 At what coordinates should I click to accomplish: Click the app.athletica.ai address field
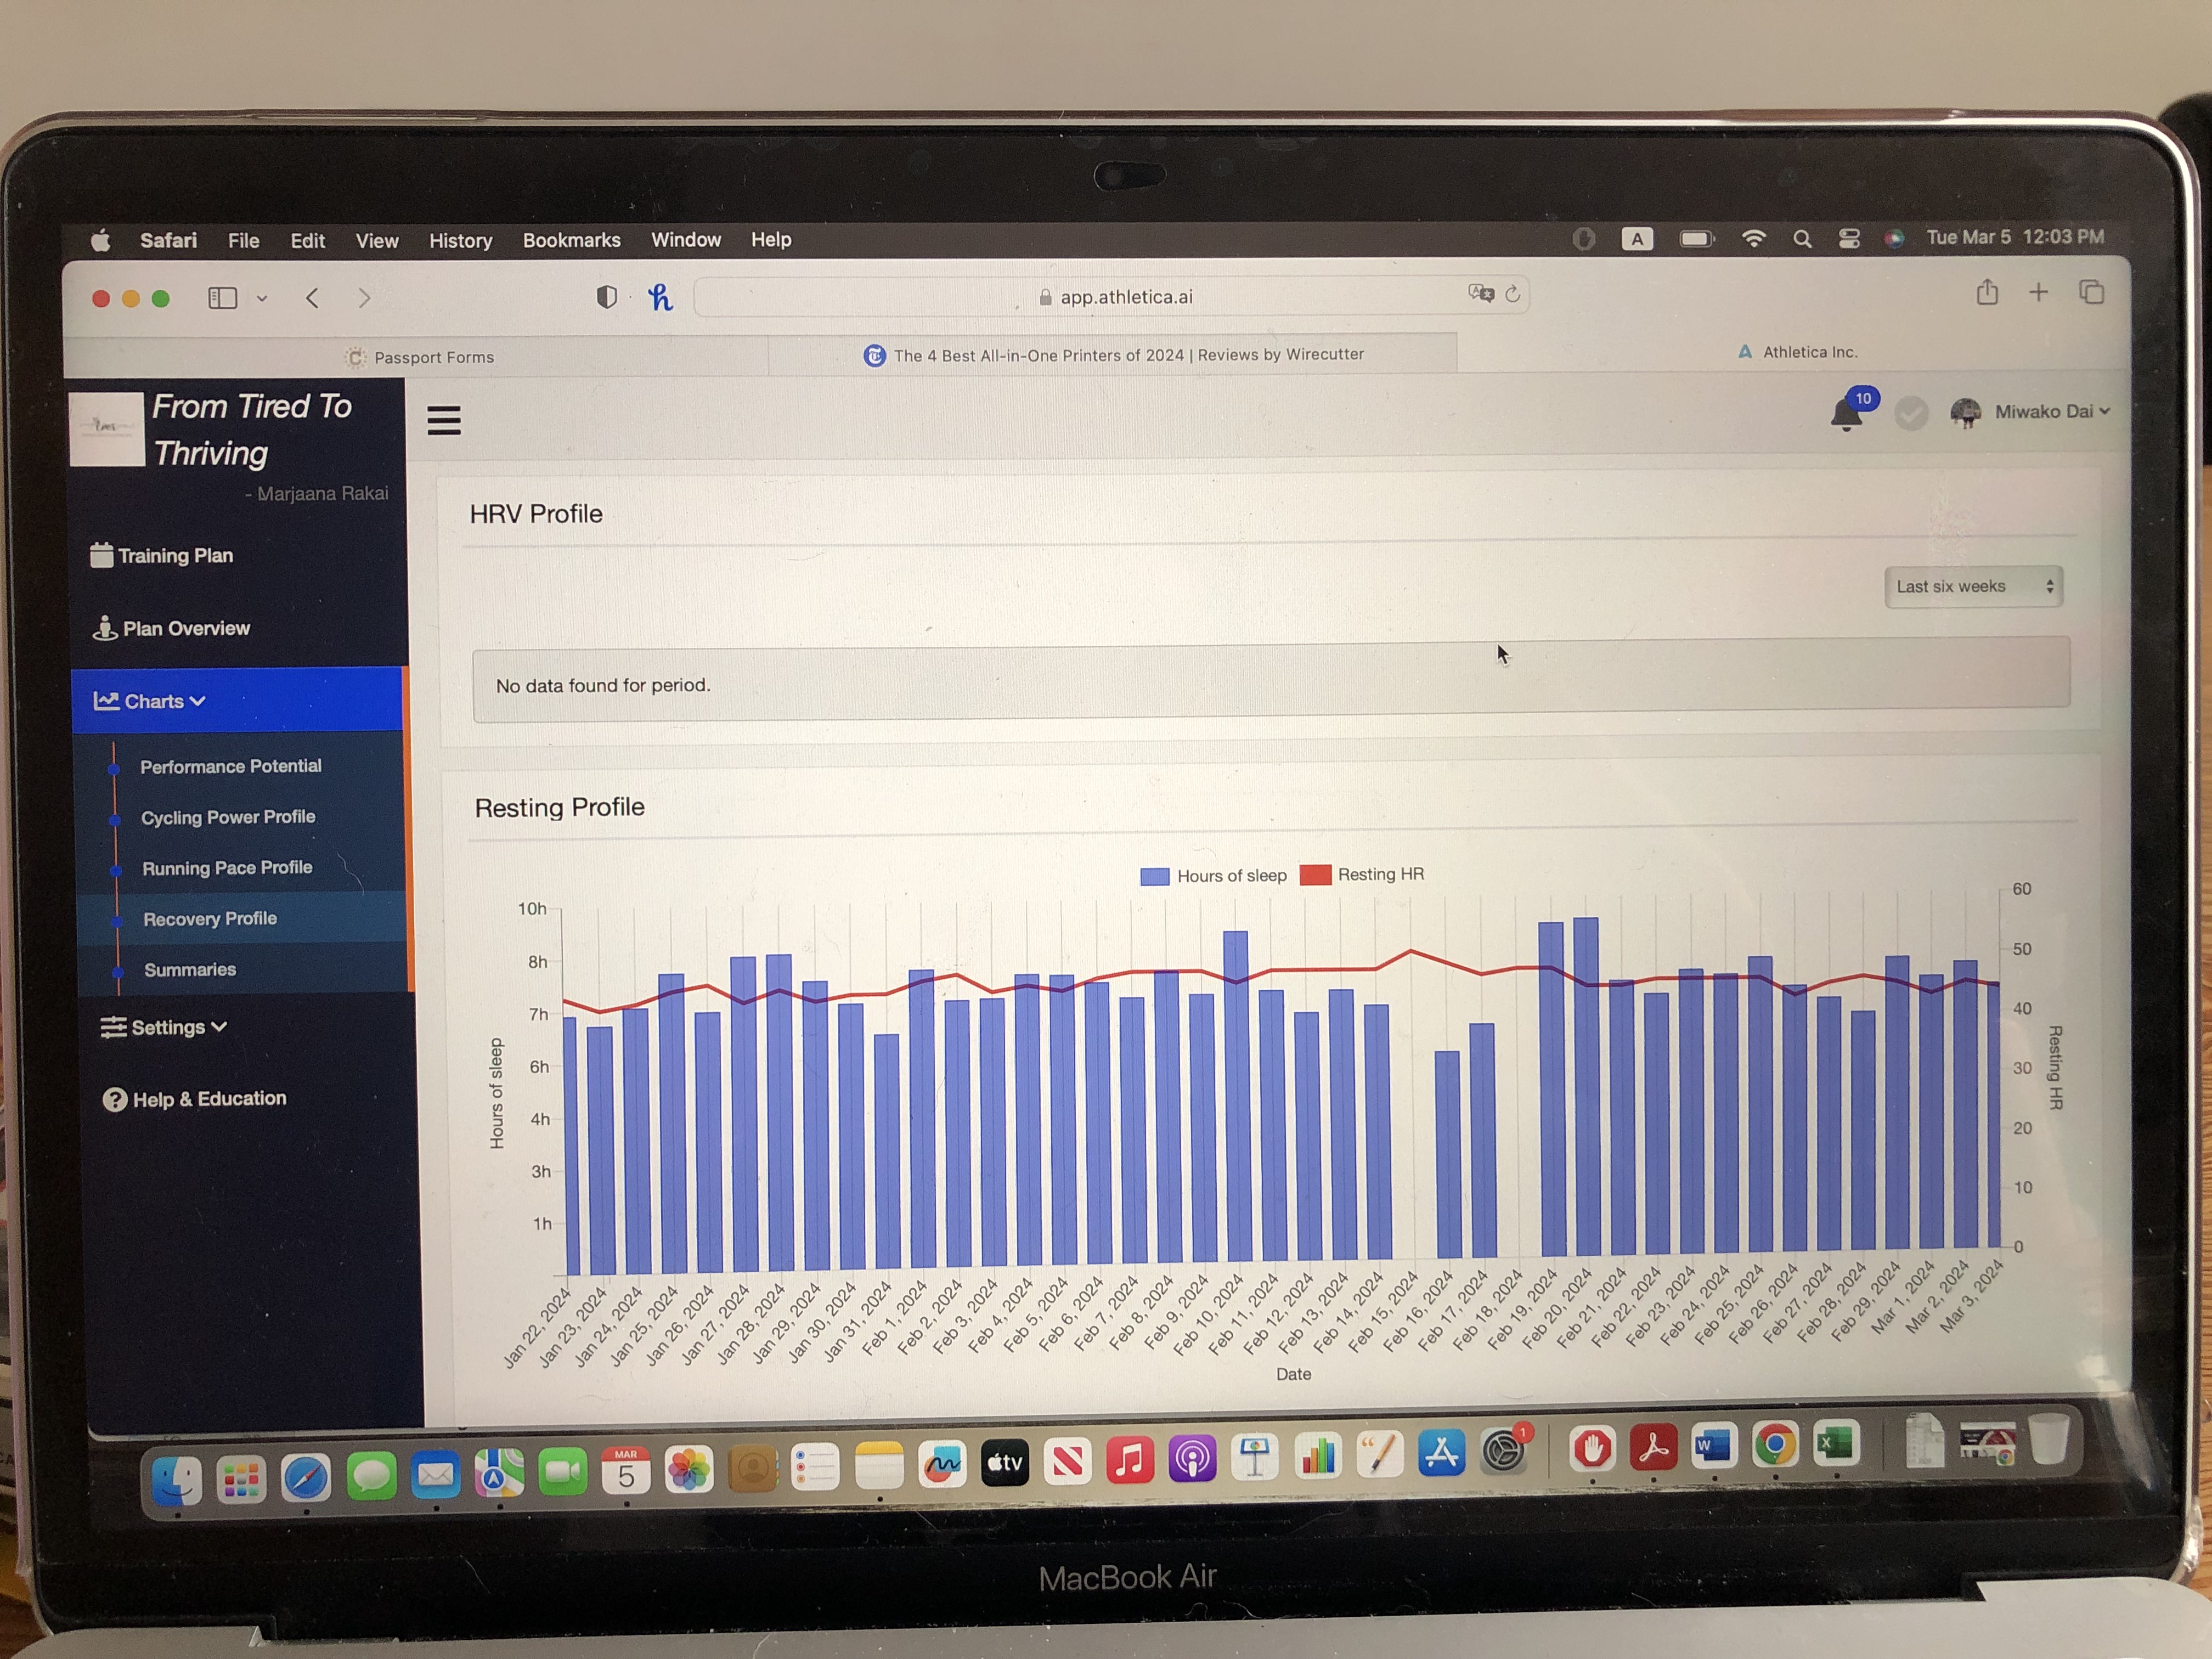point(1125,297)
